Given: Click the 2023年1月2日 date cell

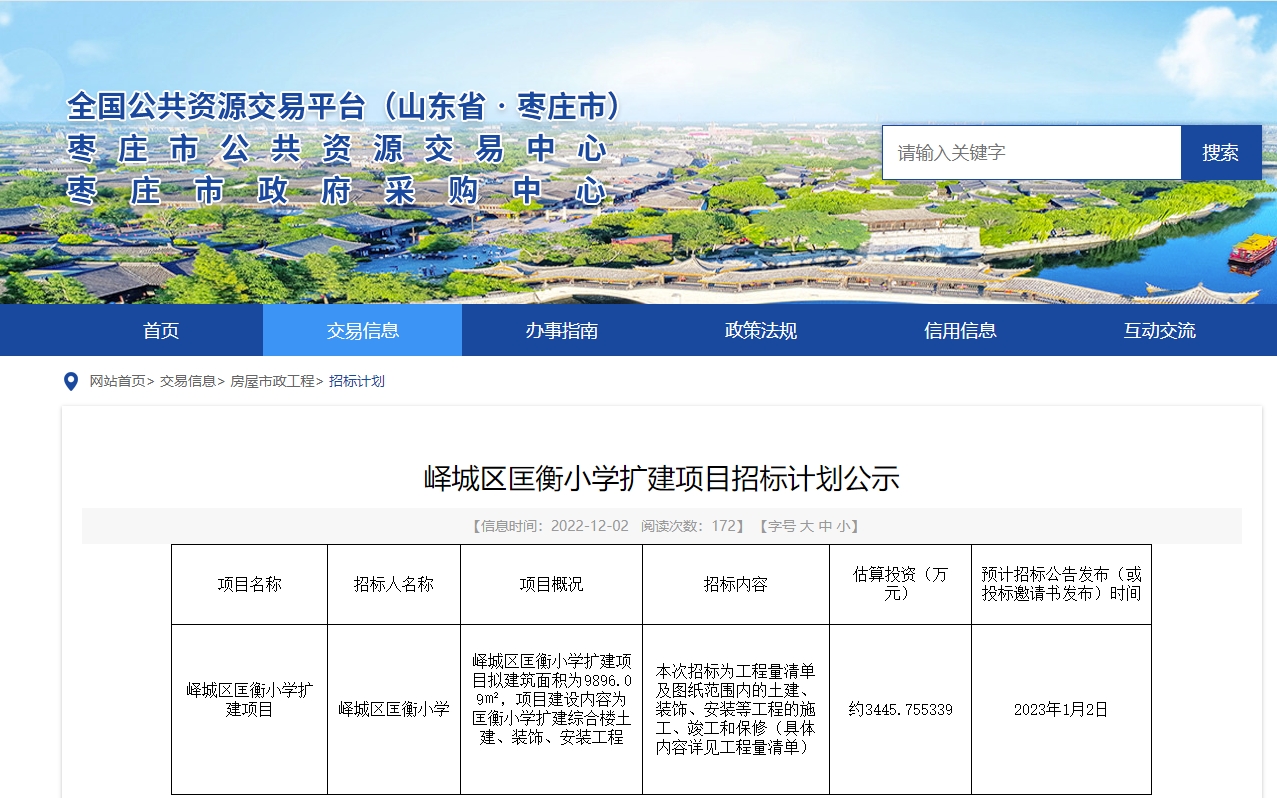Looking at the screenshot, I should 1061,709.
